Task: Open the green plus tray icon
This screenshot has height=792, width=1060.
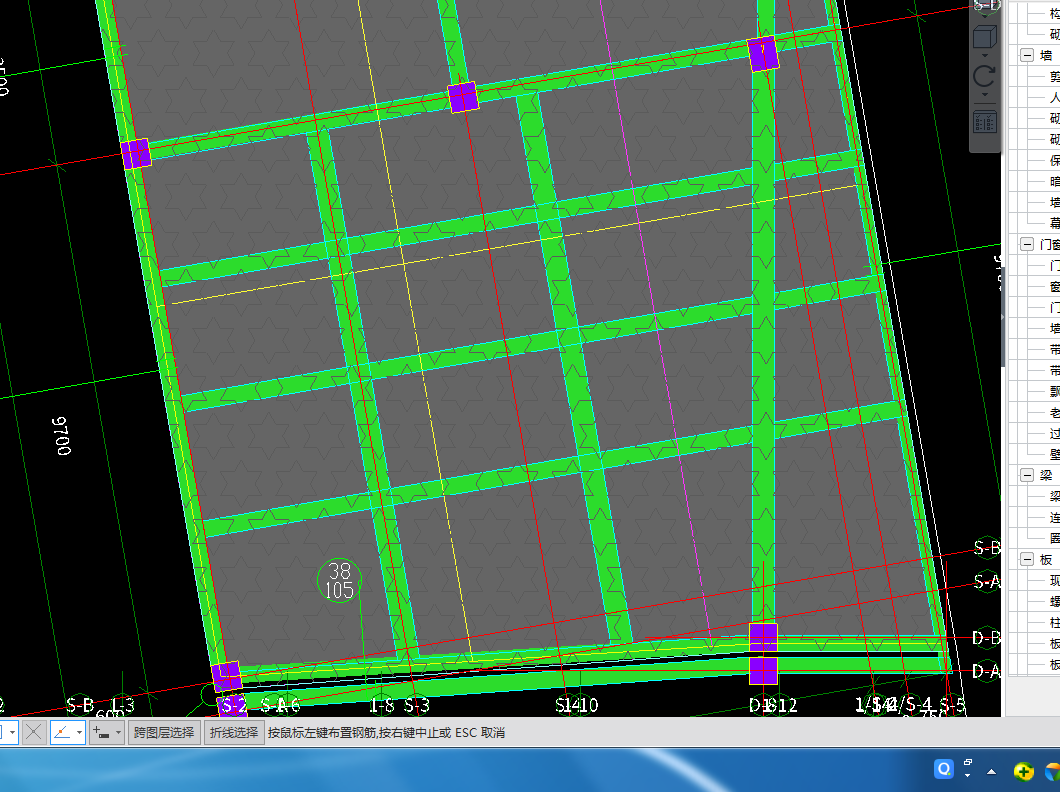Action: tap(1023, 771)
